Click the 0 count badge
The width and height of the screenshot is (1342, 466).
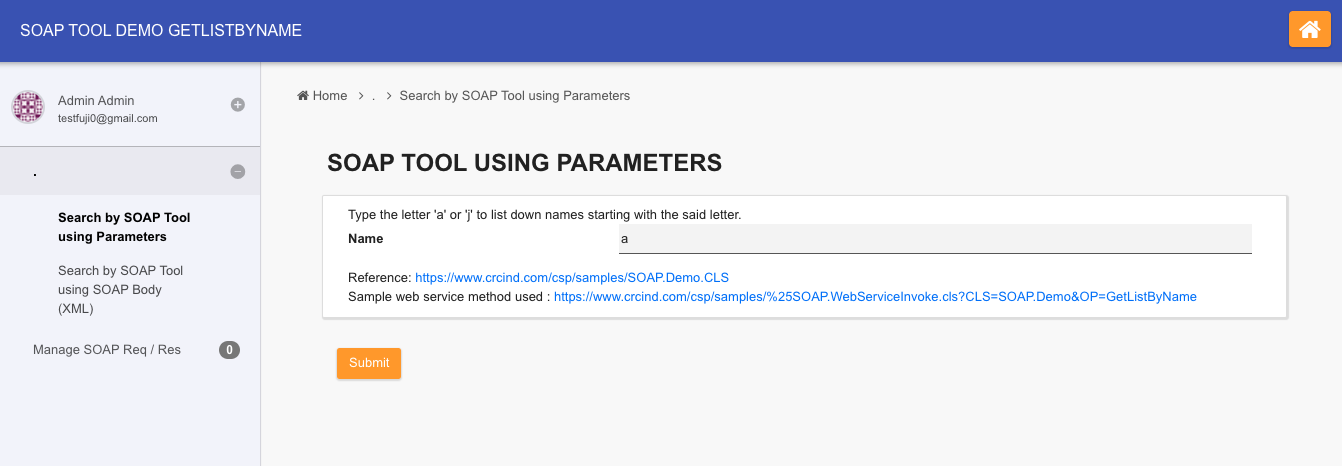(x=229, y=350)
